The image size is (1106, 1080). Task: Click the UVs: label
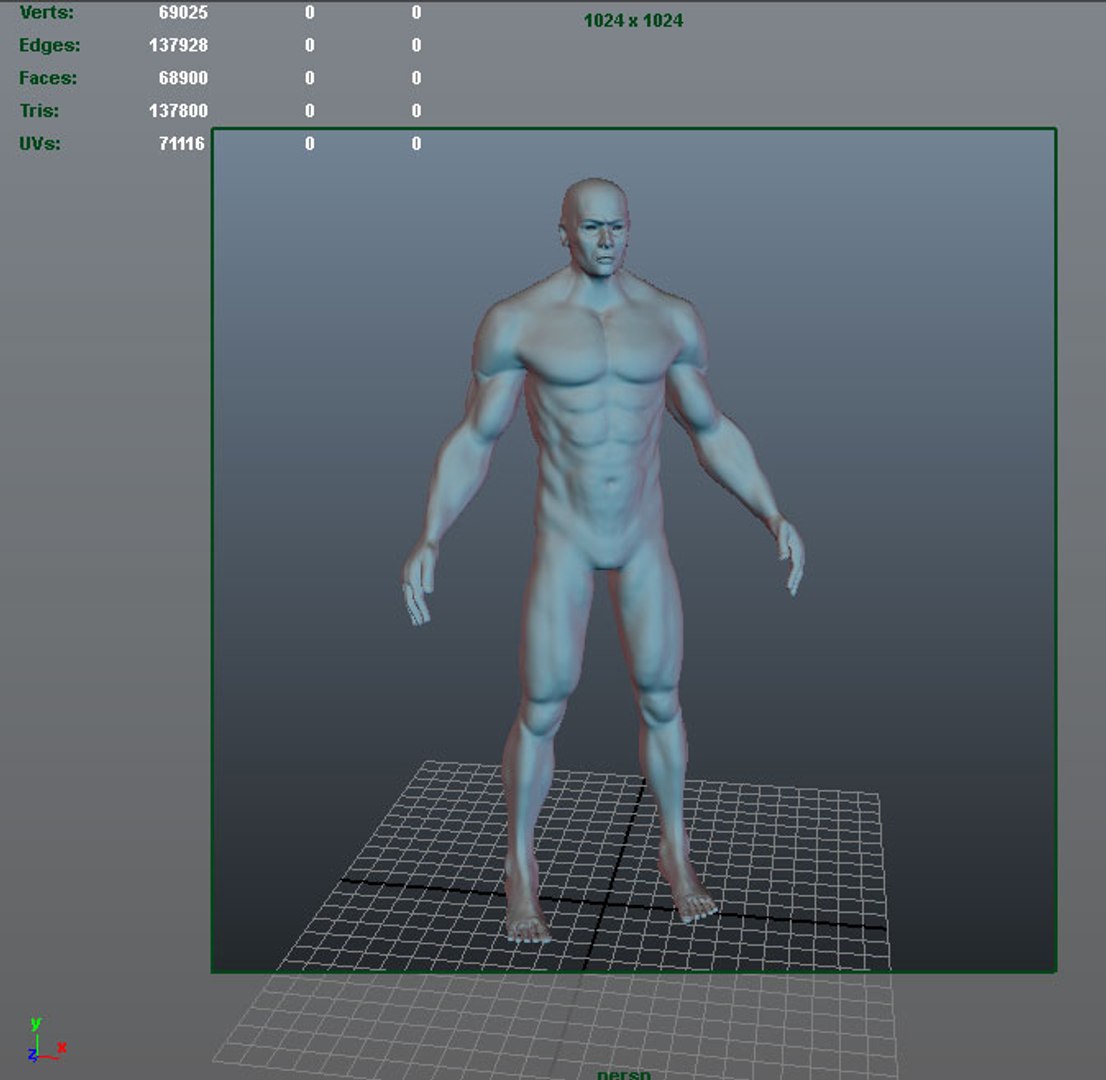(x=40, y=144)
